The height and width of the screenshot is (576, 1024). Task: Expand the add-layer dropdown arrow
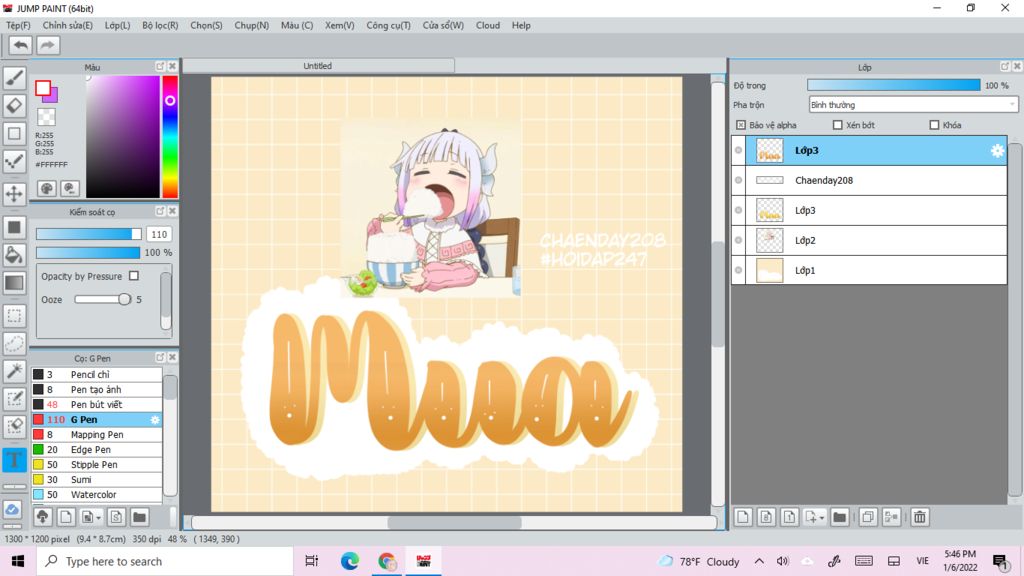click(x=822, y=518)
